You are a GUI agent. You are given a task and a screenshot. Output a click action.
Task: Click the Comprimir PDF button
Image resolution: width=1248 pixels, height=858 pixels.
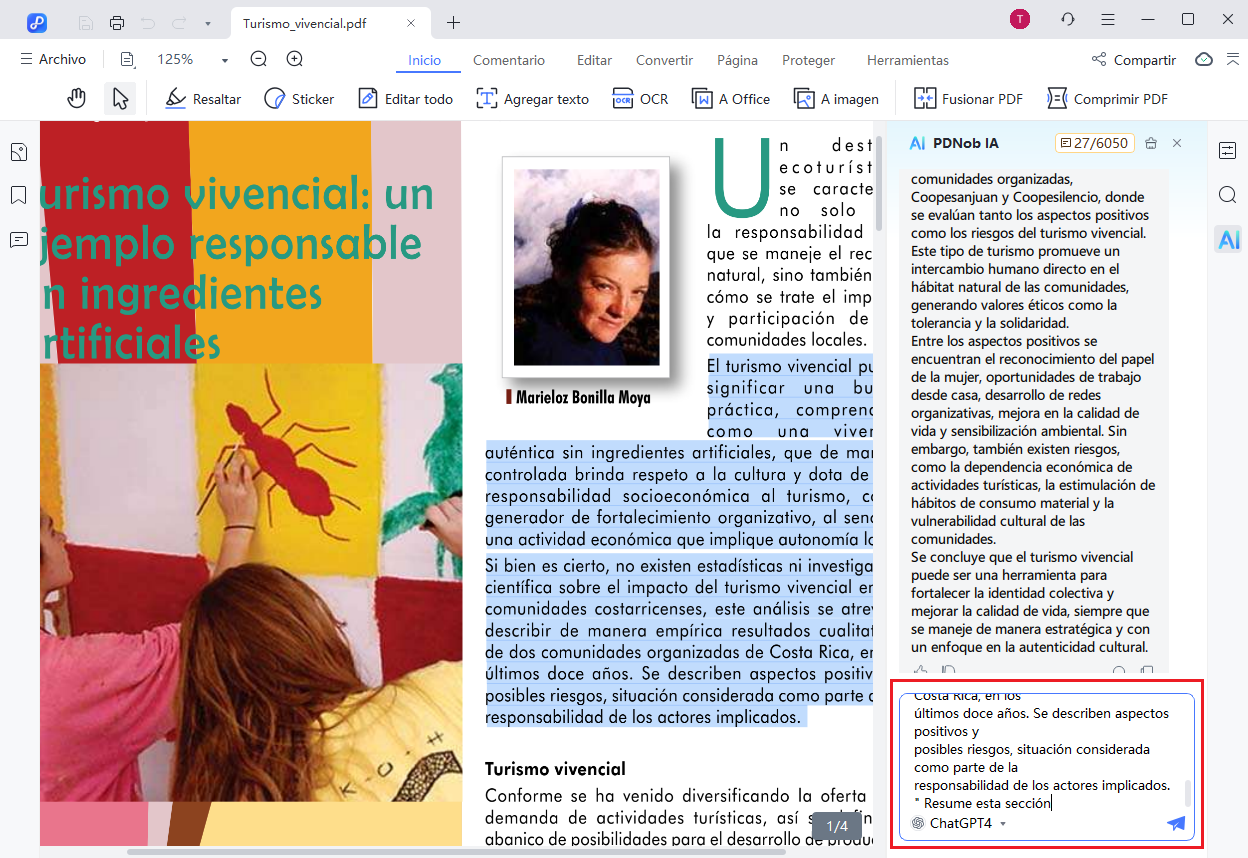[1107, 99]
